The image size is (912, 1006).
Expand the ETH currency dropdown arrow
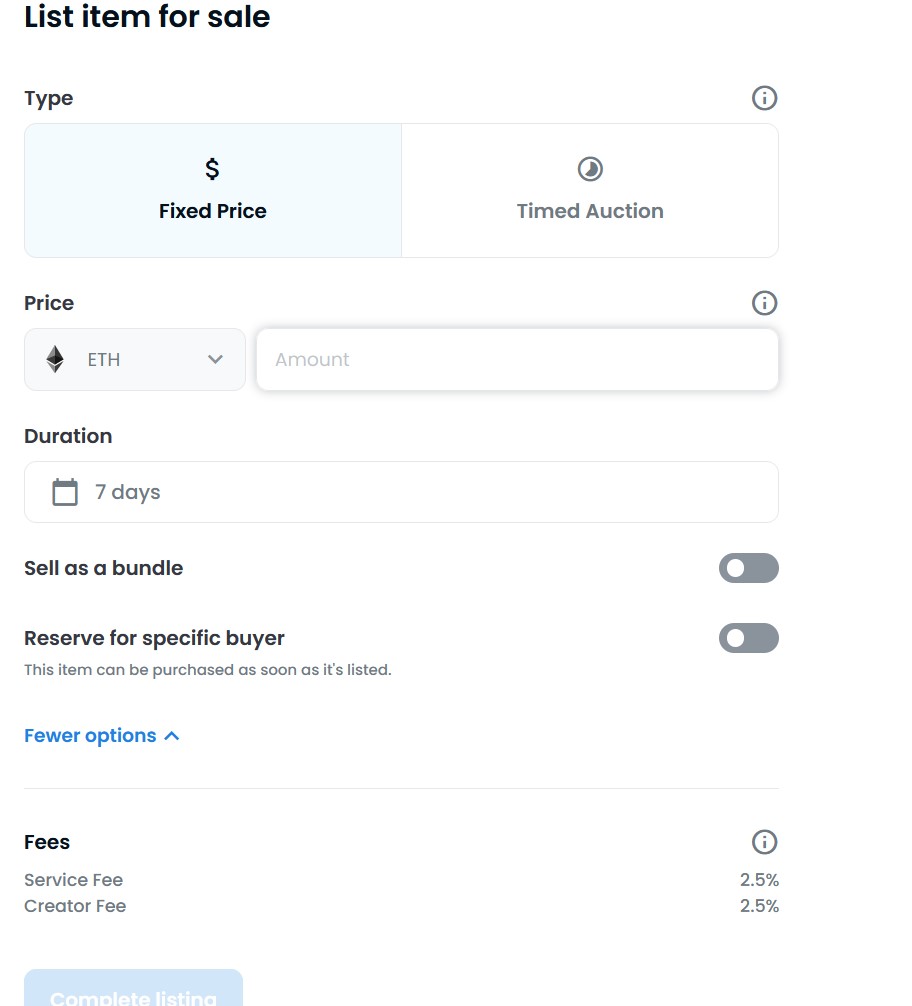click(215, 359)
